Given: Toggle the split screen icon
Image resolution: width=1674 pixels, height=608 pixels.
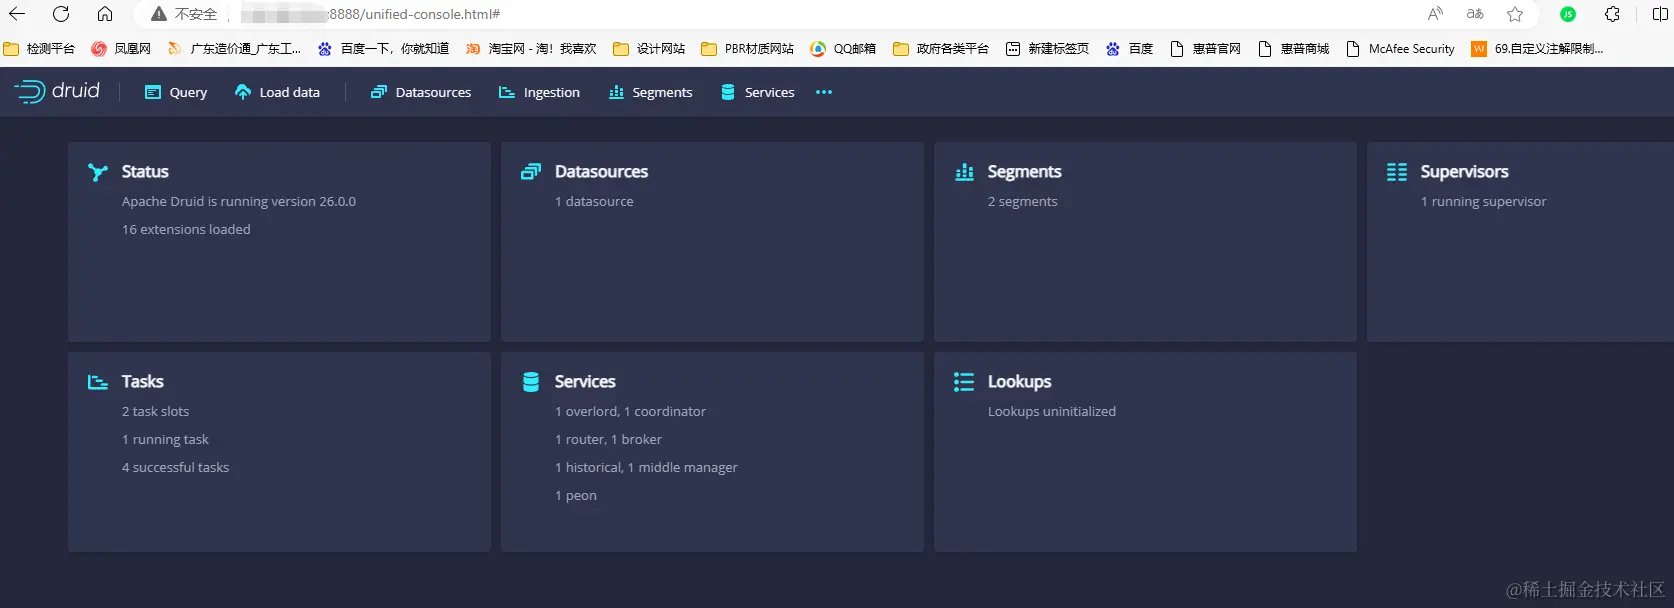Looking at the screenshot, I should click(1660, 14).
